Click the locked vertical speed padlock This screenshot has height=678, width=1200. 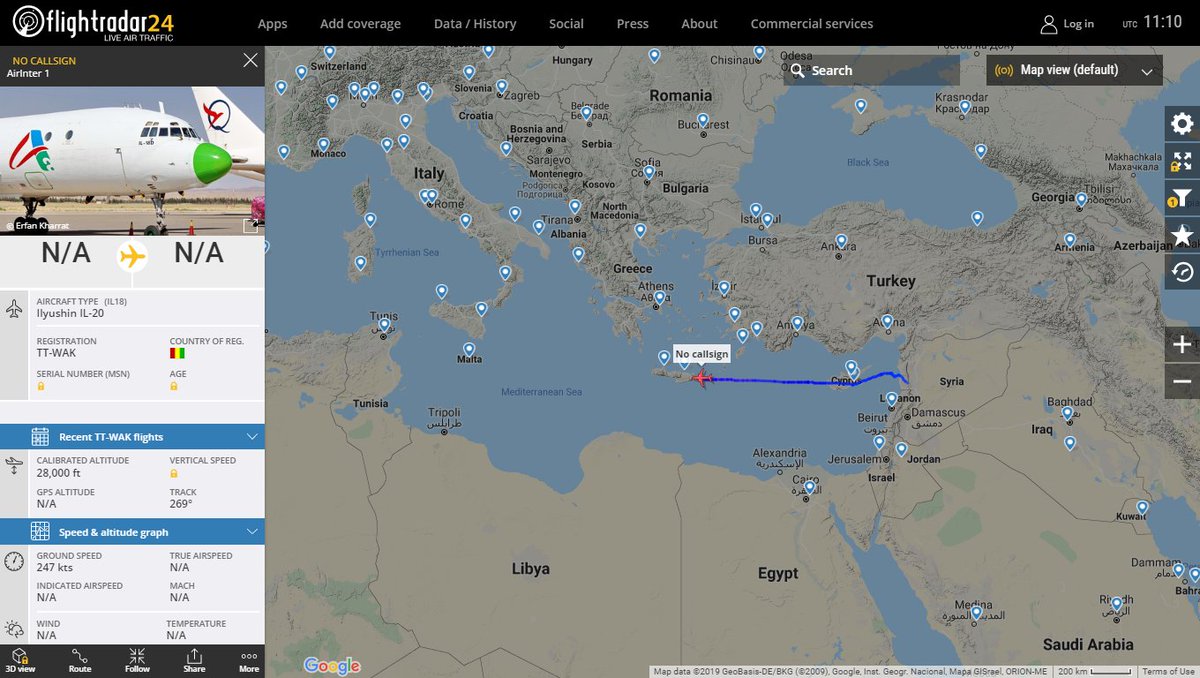174,472
